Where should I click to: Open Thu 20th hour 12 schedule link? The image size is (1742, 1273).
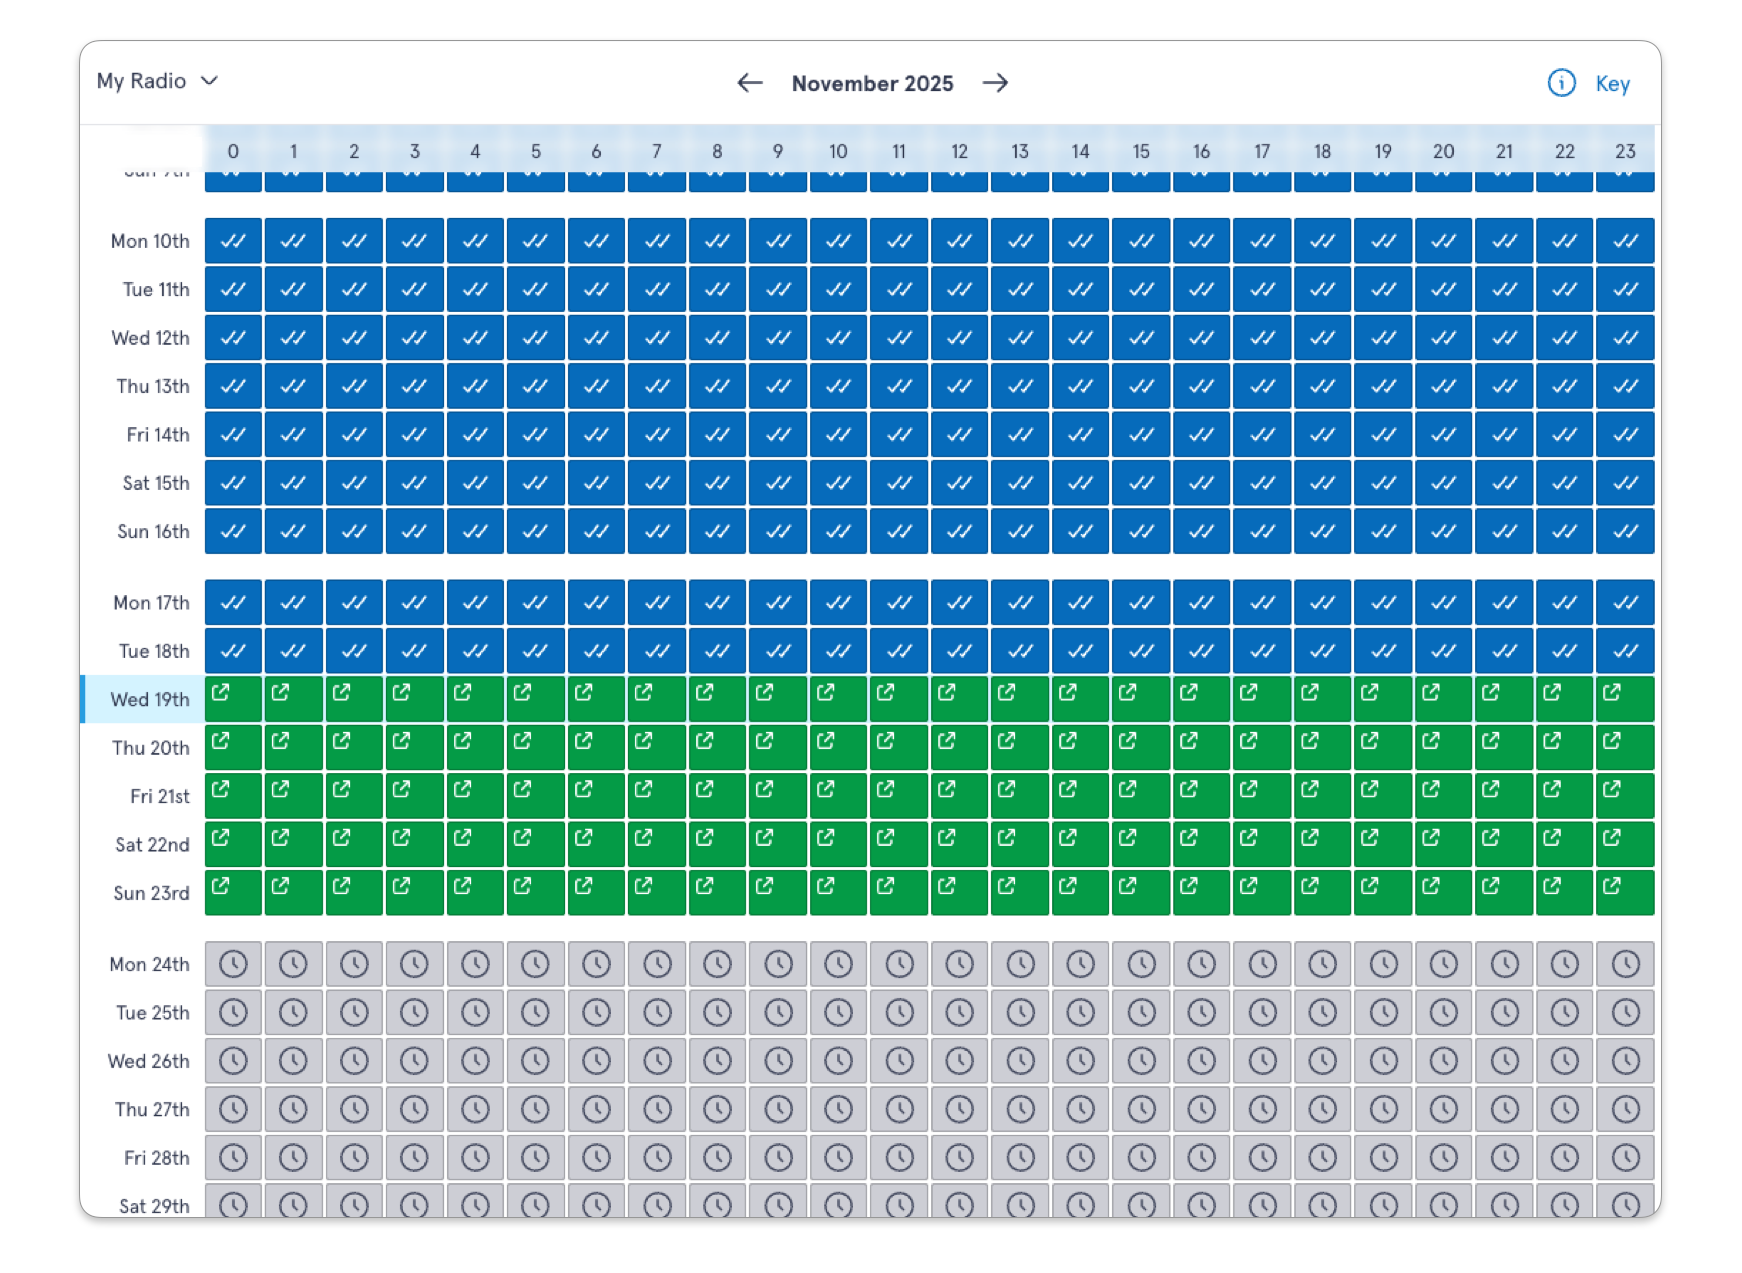[947, 741]
